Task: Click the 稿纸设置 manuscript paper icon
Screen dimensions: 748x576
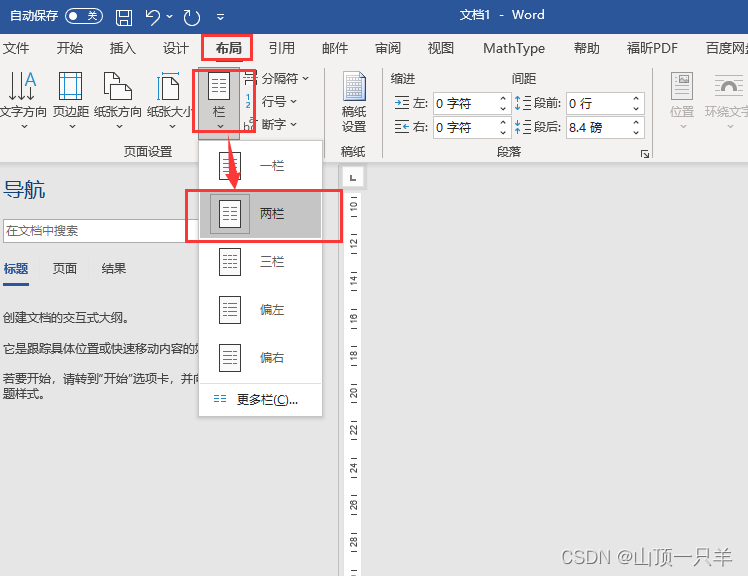Action: 354,86
